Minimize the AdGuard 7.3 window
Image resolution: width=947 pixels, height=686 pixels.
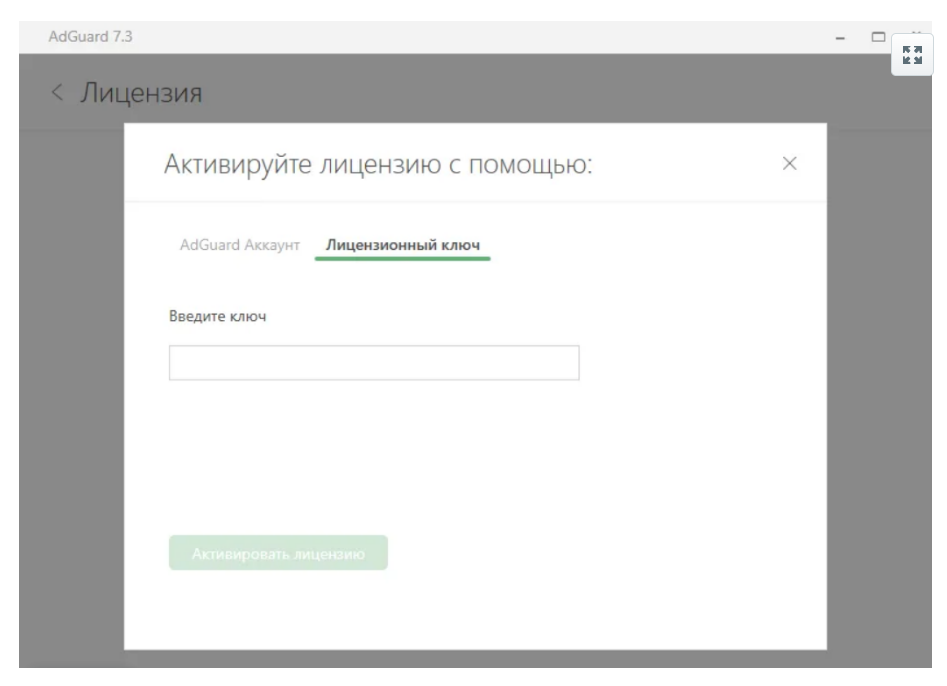coord(840,38)
